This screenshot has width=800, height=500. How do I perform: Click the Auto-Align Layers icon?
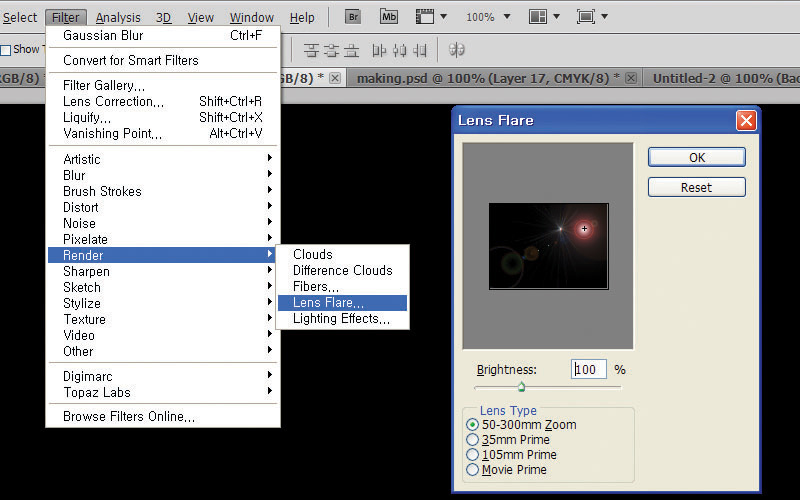pos(456,50)
